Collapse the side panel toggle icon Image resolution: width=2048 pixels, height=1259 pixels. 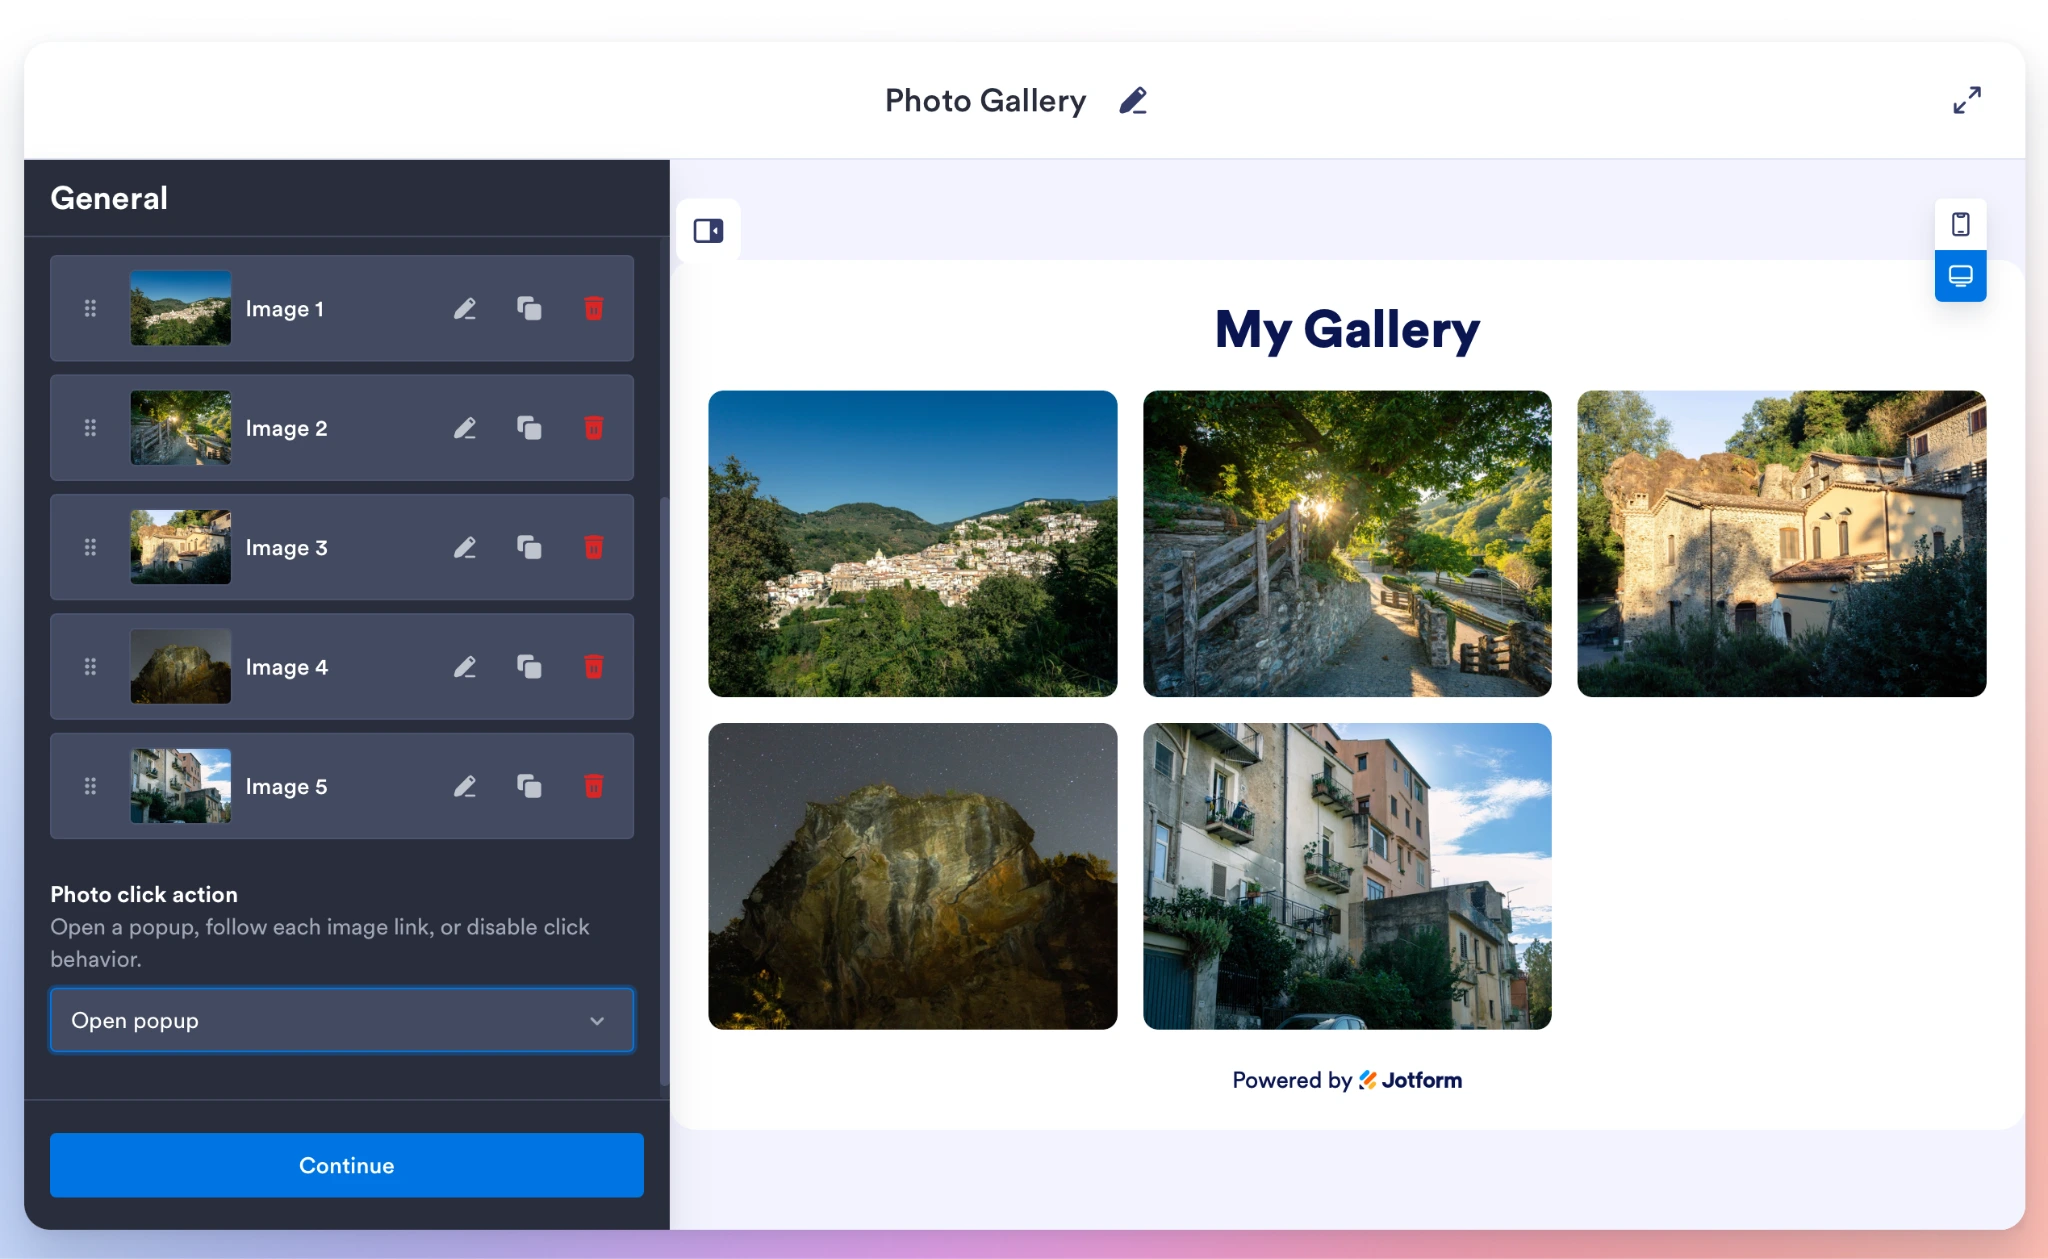(x=708, y=231)
